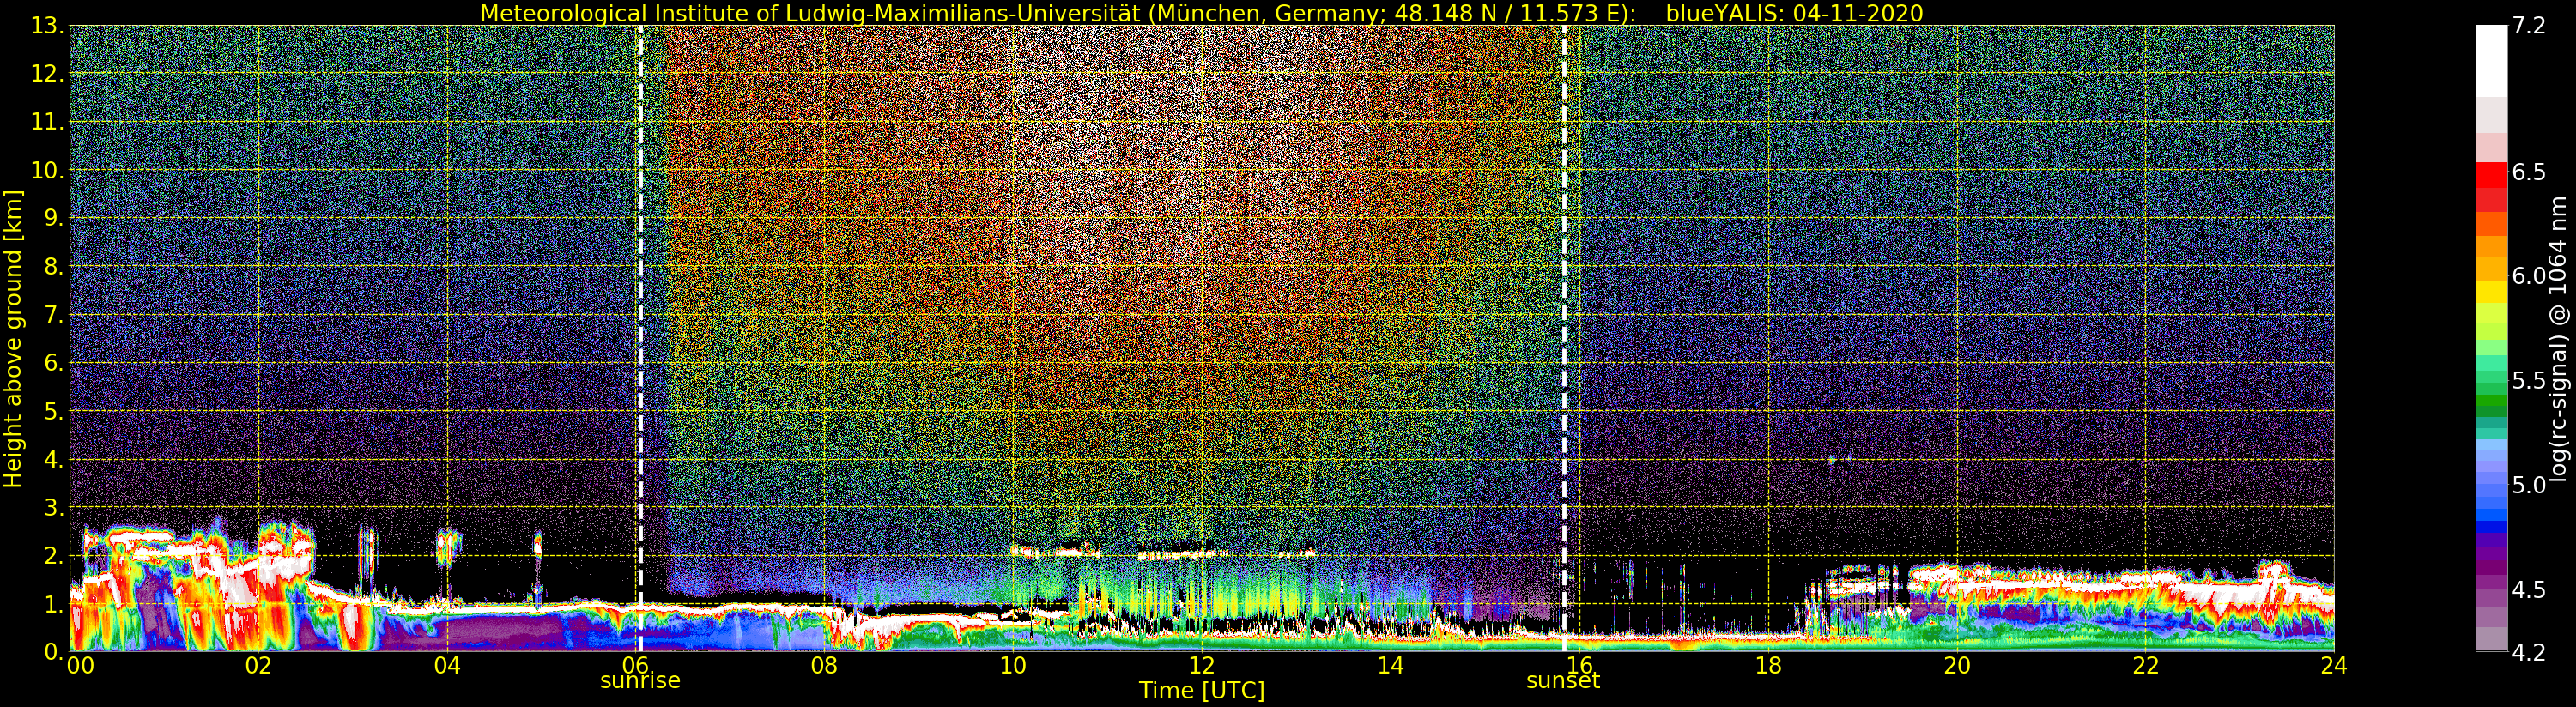Click the '9.' height axis tick label

(x=53, y=219)
